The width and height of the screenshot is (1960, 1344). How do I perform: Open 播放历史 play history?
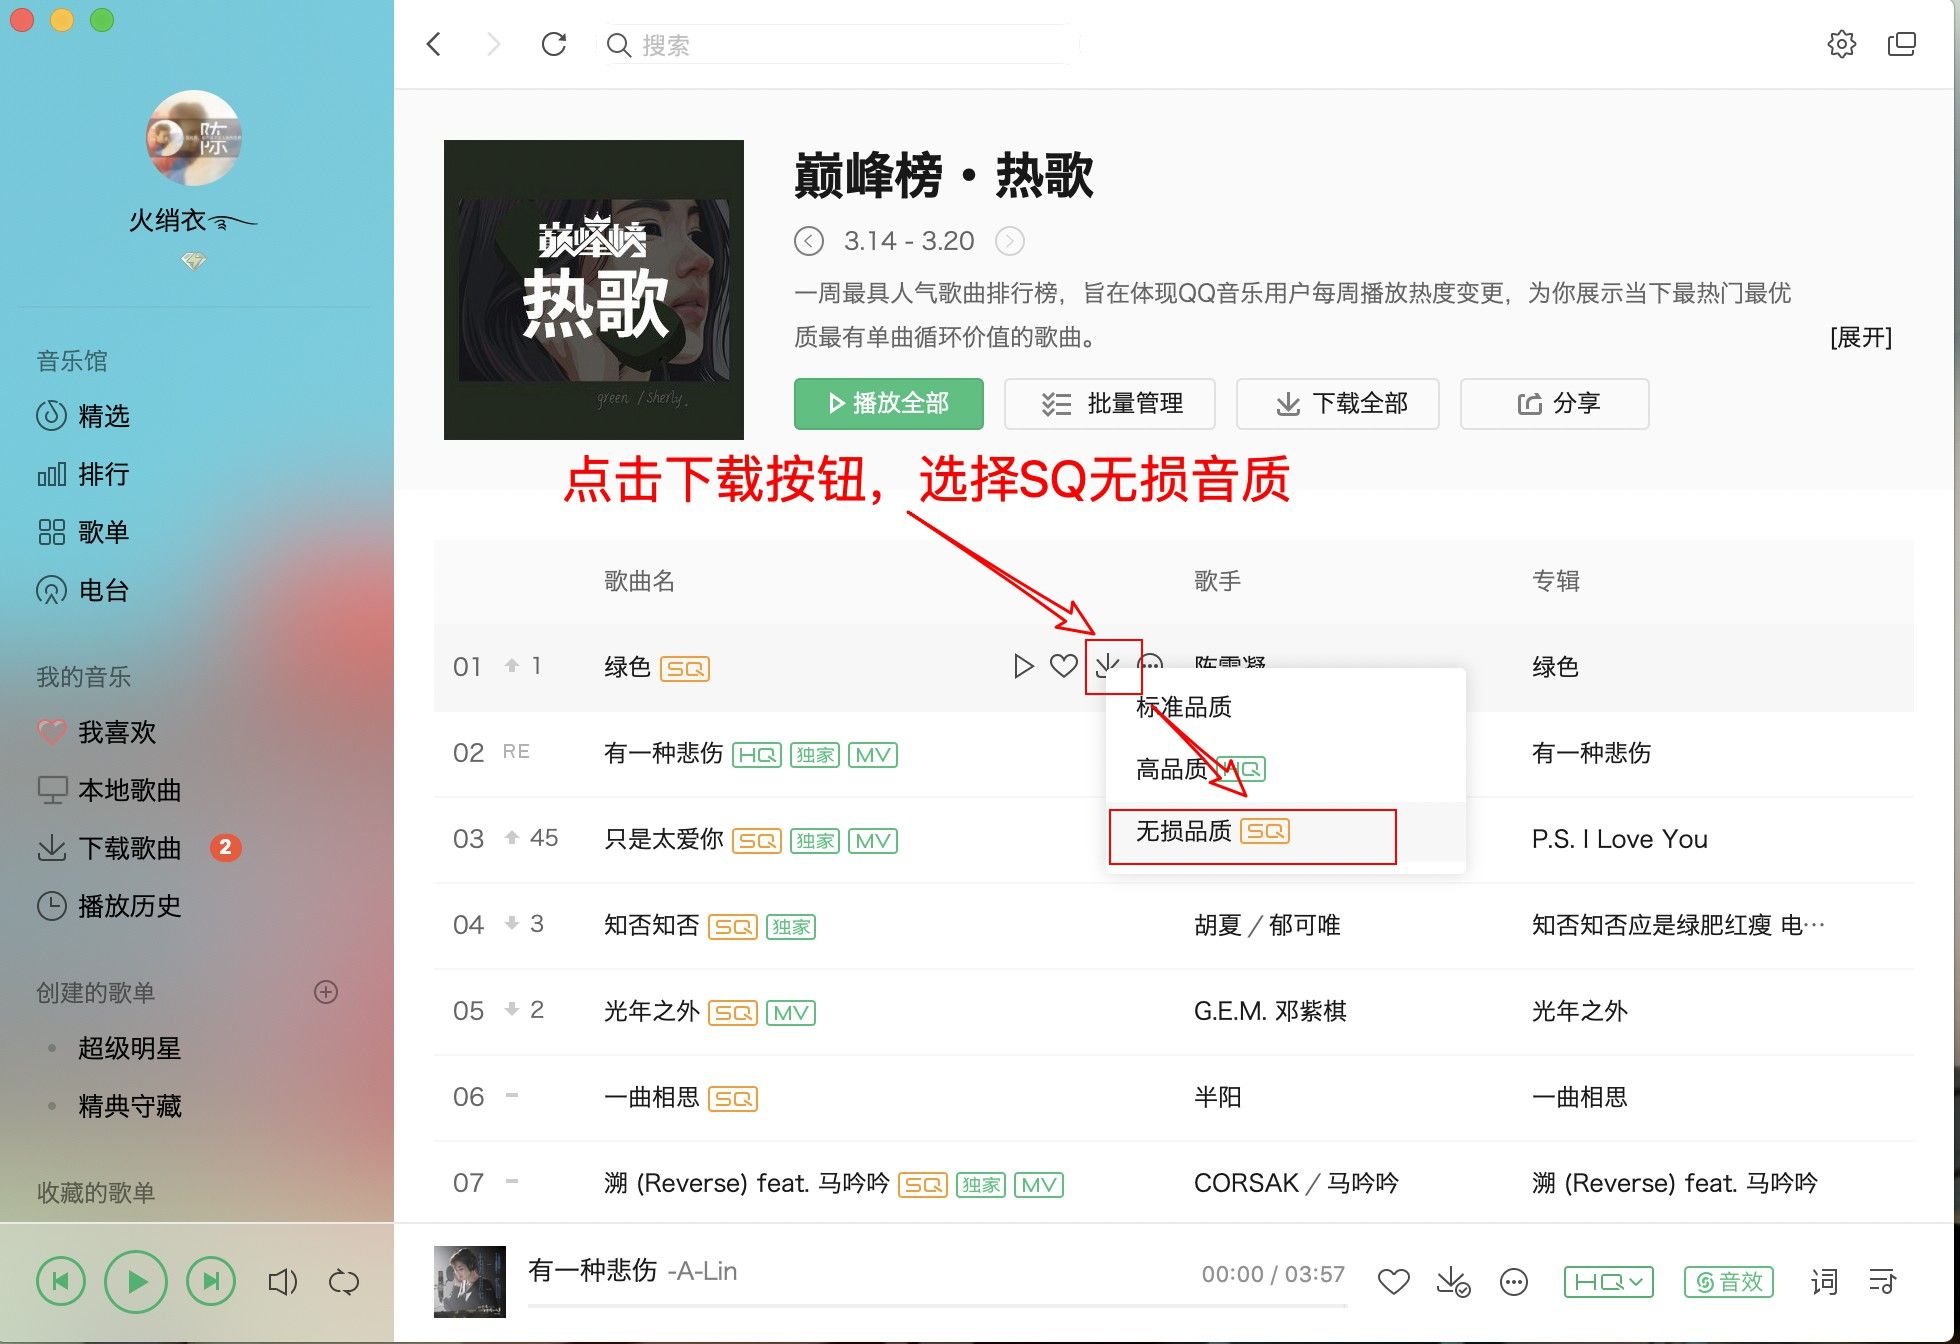(110, 906)
